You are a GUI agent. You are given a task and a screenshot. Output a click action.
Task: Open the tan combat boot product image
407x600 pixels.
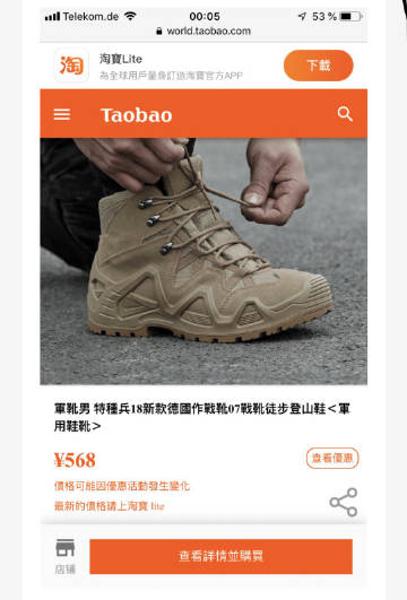(204, 261)
